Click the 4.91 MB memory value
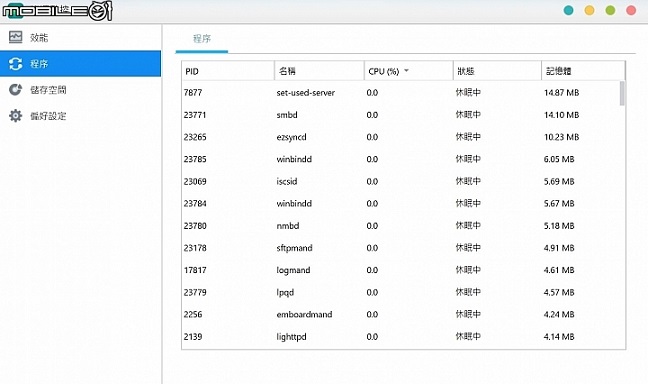Image resolution: width=648 pixels, height=384 pixels. pos(559,248)
